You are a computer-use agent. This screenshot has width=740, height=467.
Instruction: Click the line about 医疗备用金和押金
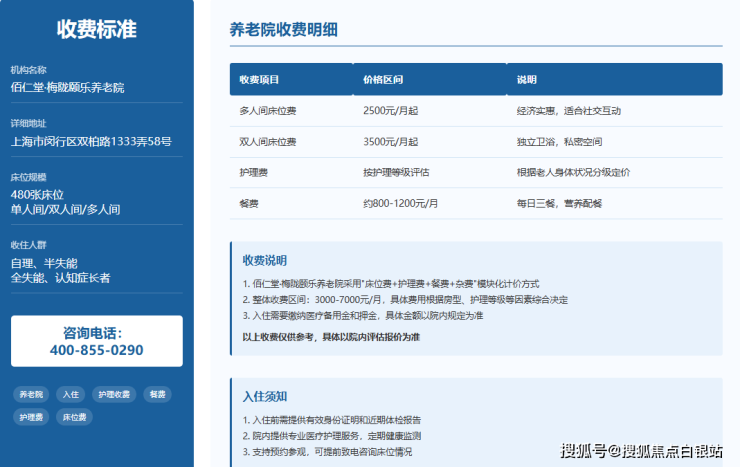363,316
